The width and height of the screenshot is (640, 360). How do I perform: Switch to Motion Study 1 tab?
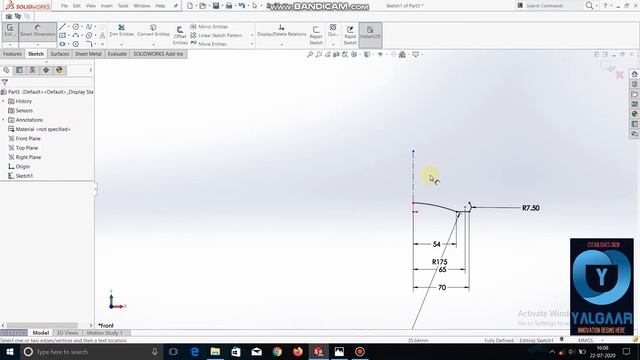click(x=104, y=333)
